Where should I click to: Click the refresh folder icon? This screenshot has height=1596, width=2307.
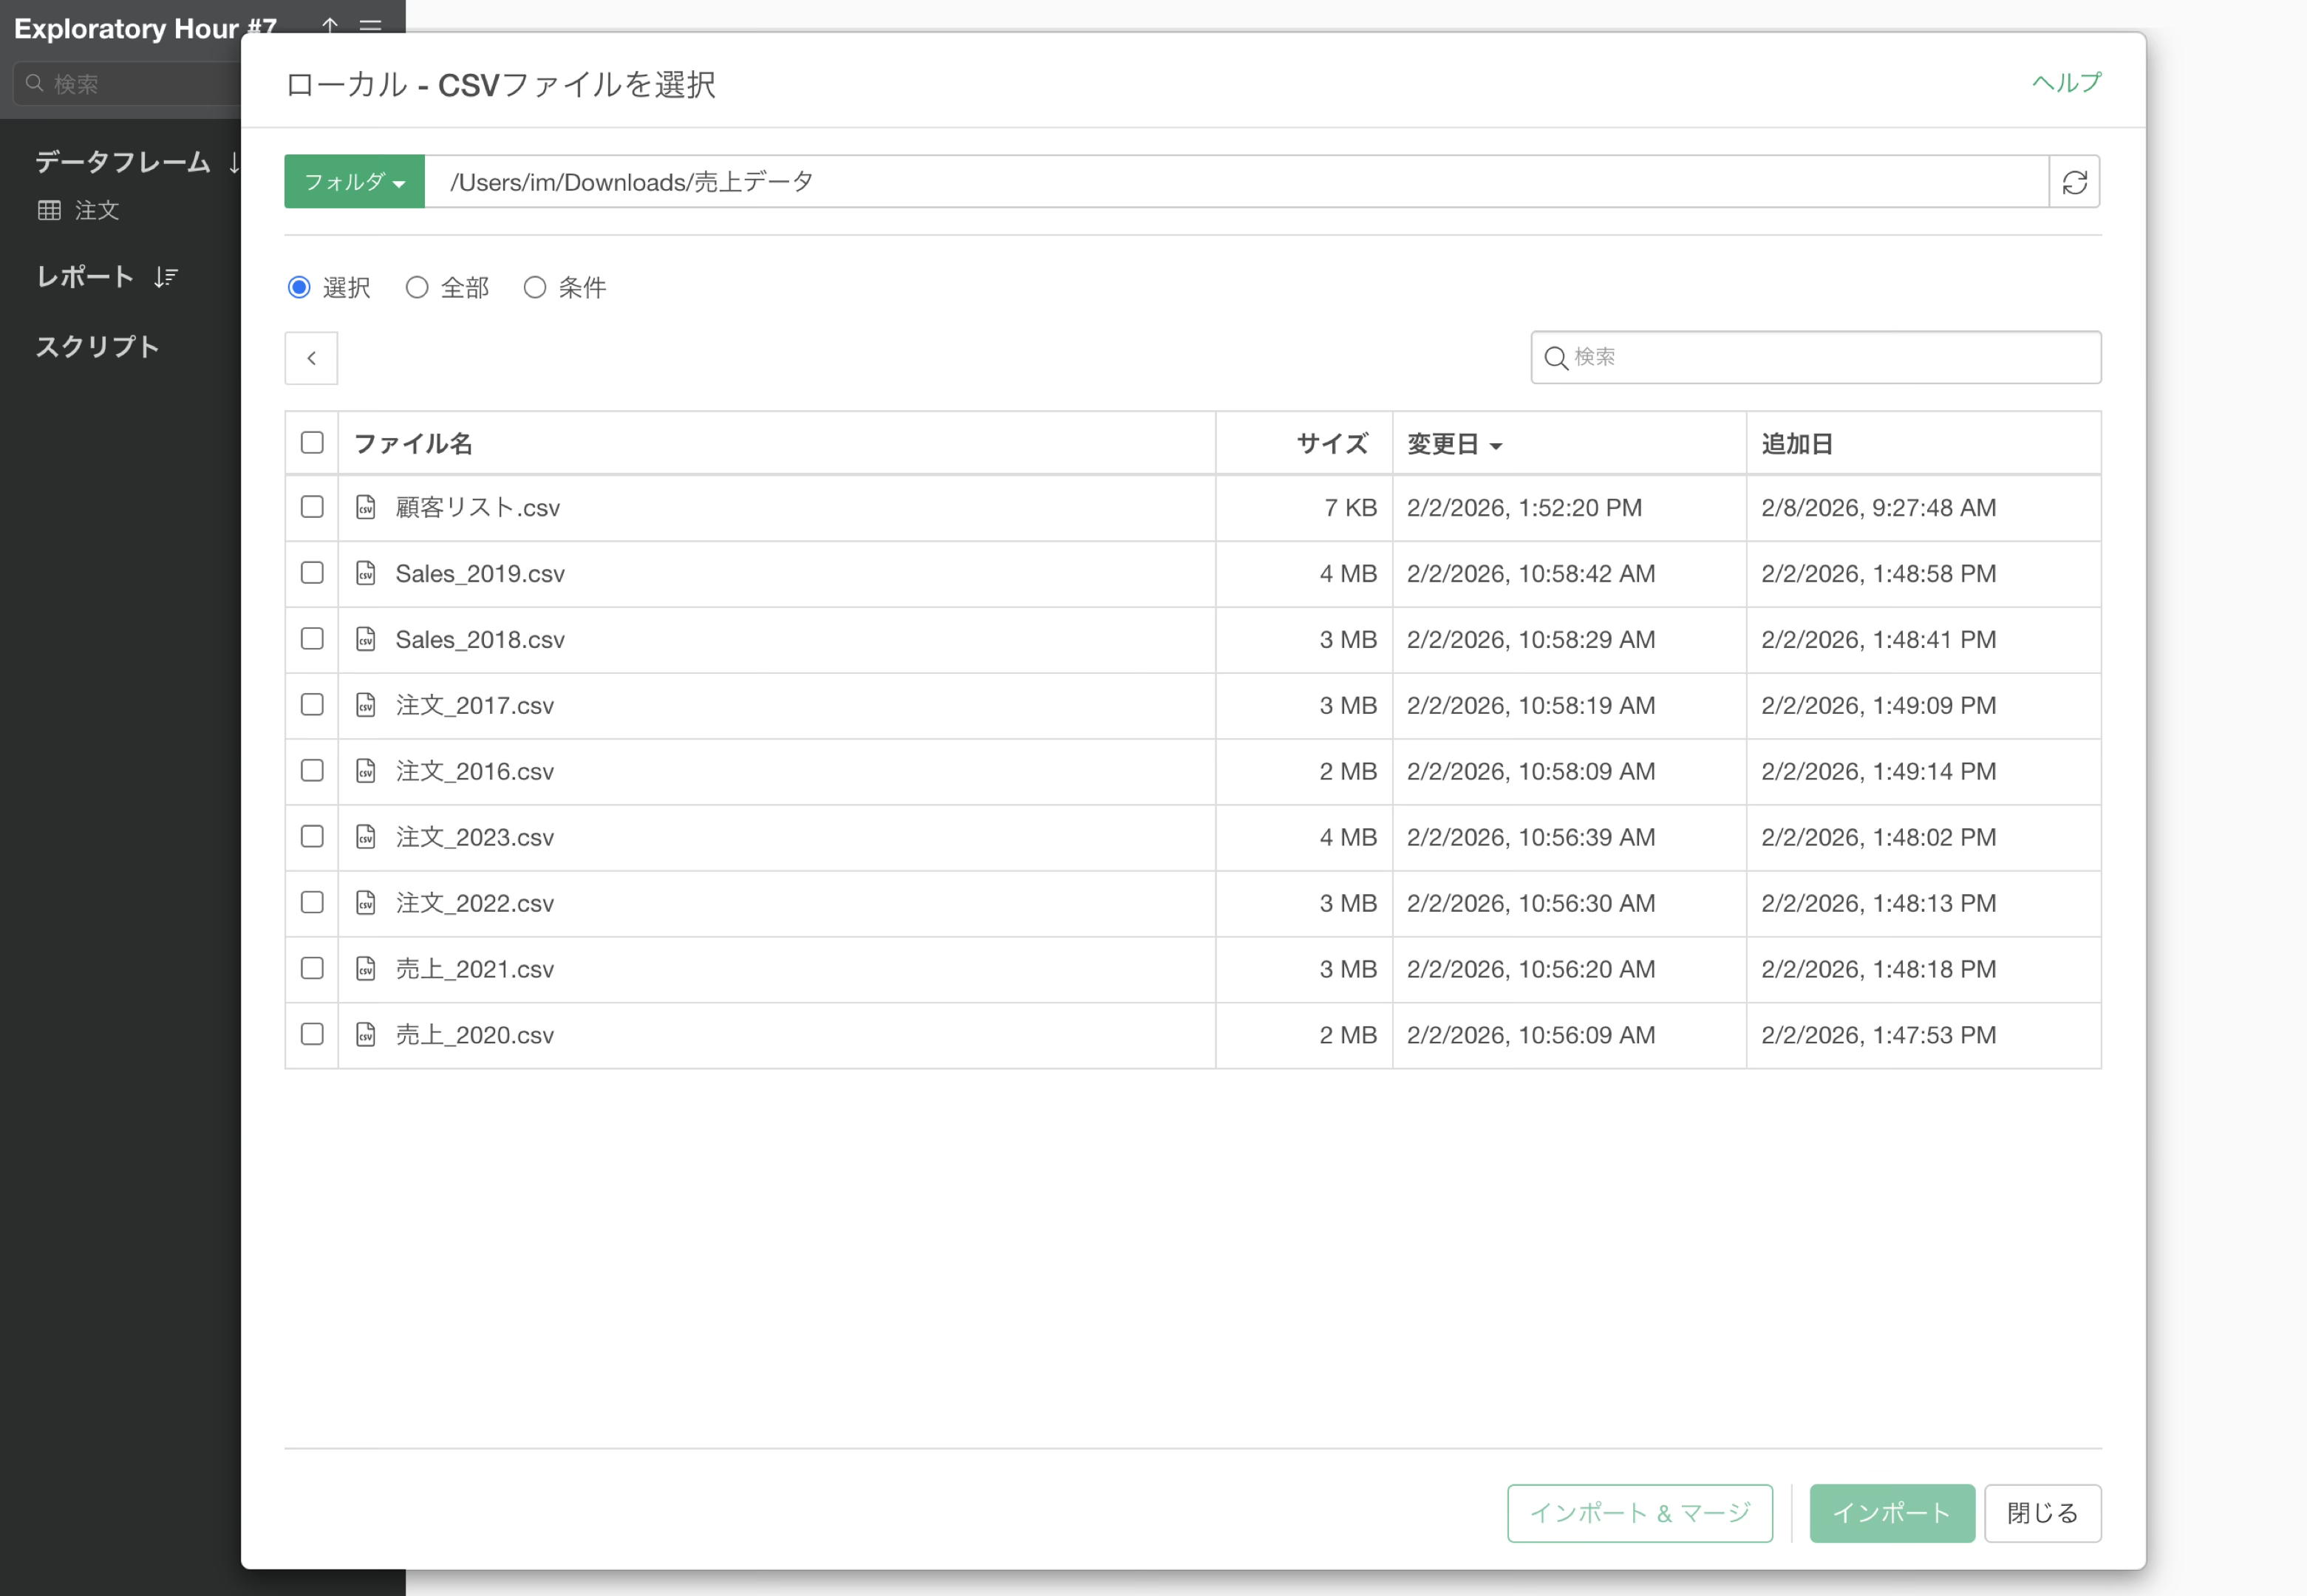coord(2074,182)
